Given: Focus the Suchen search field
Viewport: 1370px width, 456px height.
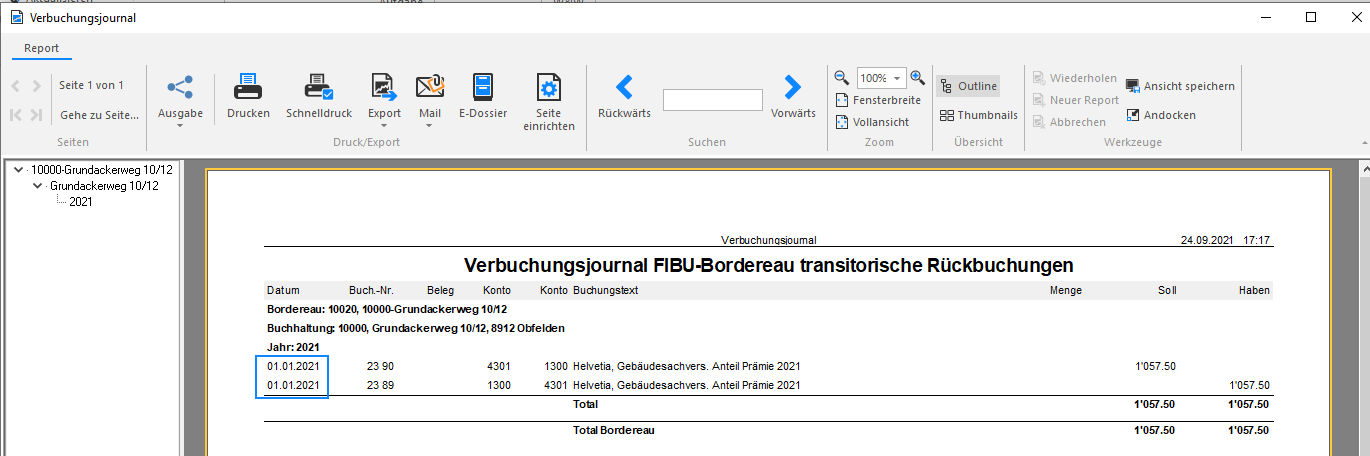Looking at the screenshot, I should (712, 100).
